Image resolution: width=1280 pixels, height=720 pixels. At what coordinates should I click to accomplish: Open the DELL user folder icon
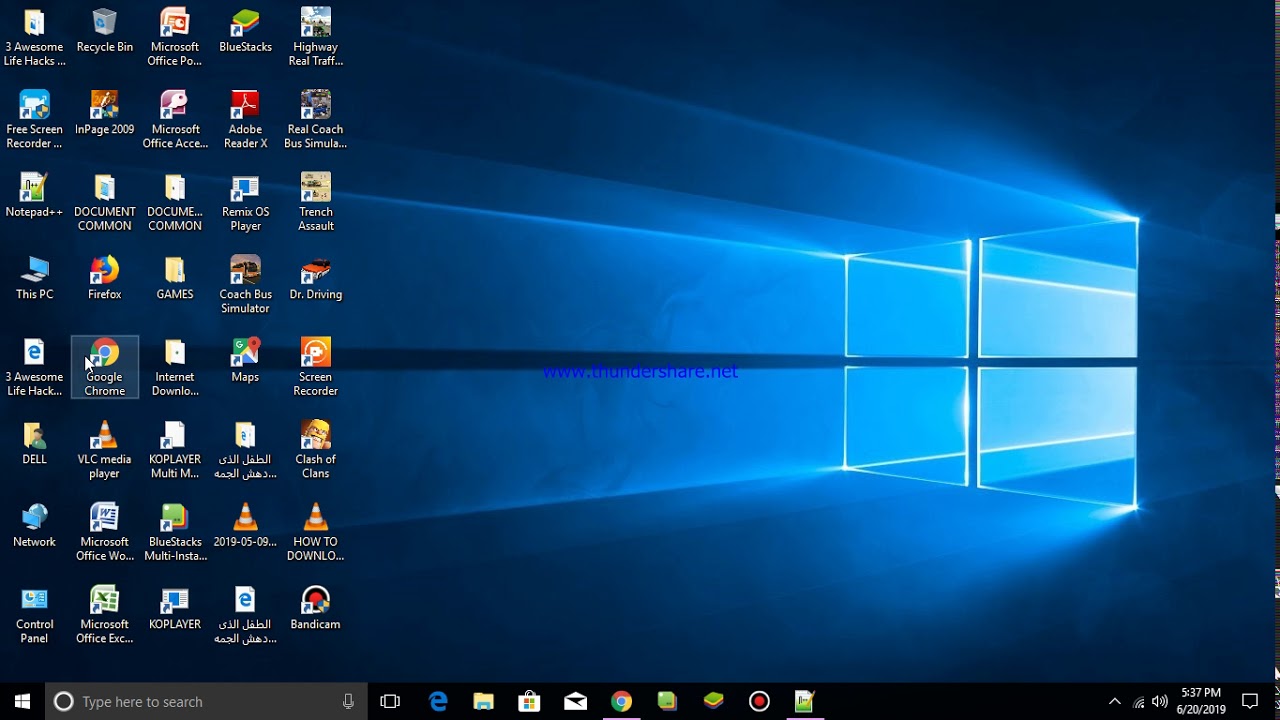tap(34, 445)
